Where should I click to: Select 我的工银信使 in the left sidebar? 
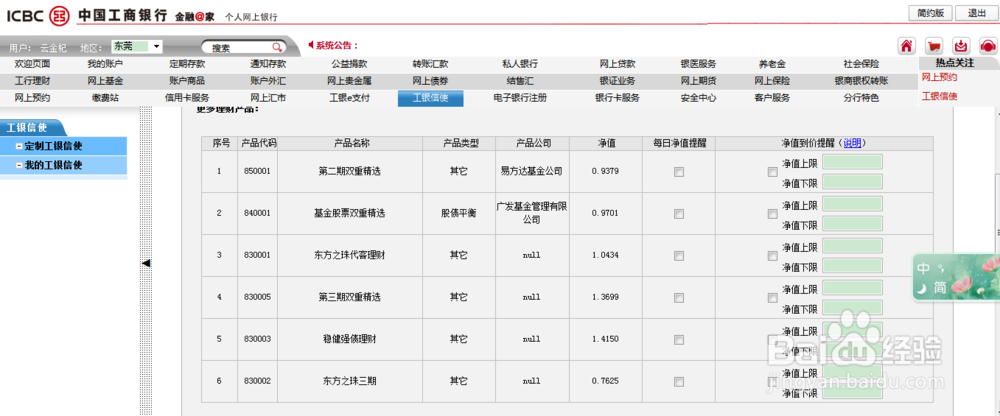(53, 165)
